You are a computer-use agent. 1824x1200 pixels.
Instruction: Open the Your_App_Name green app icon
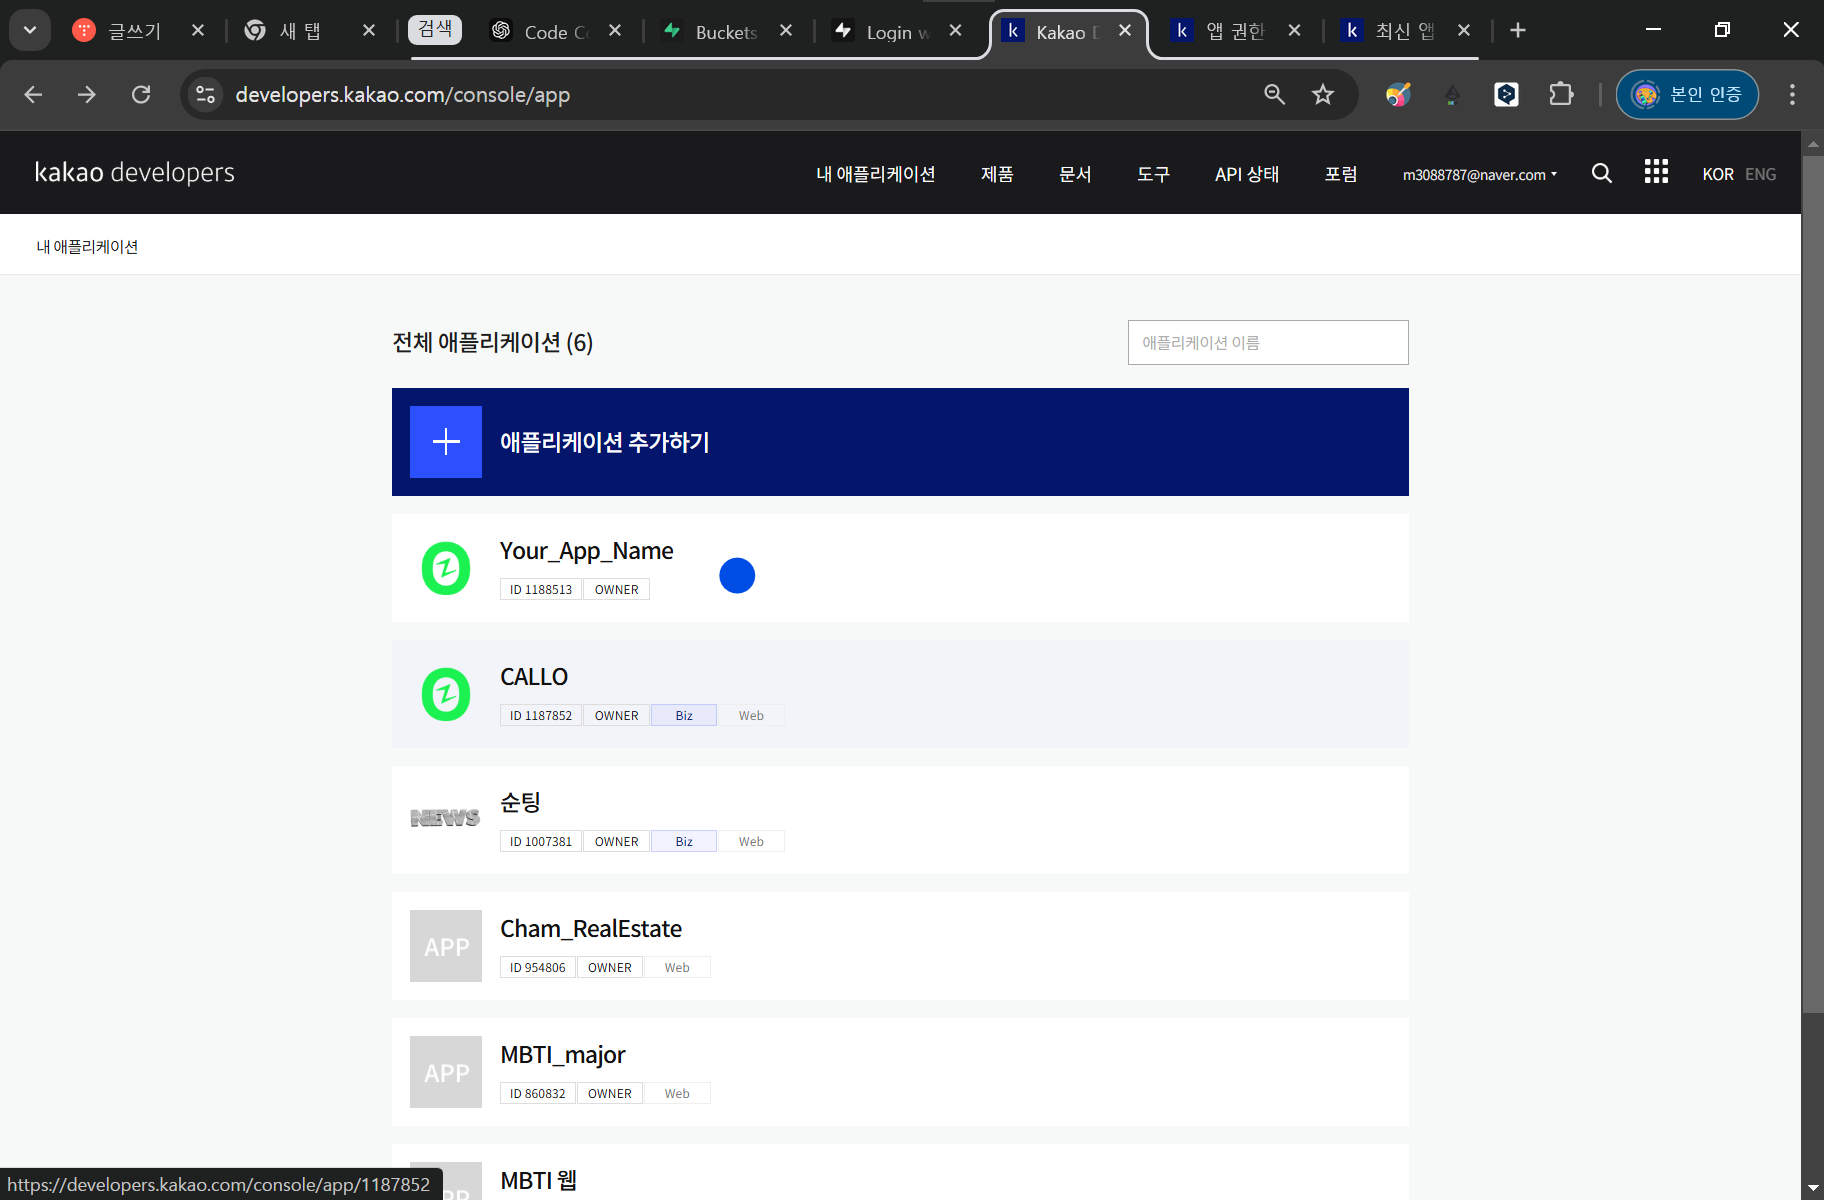[x=446, y=568]
